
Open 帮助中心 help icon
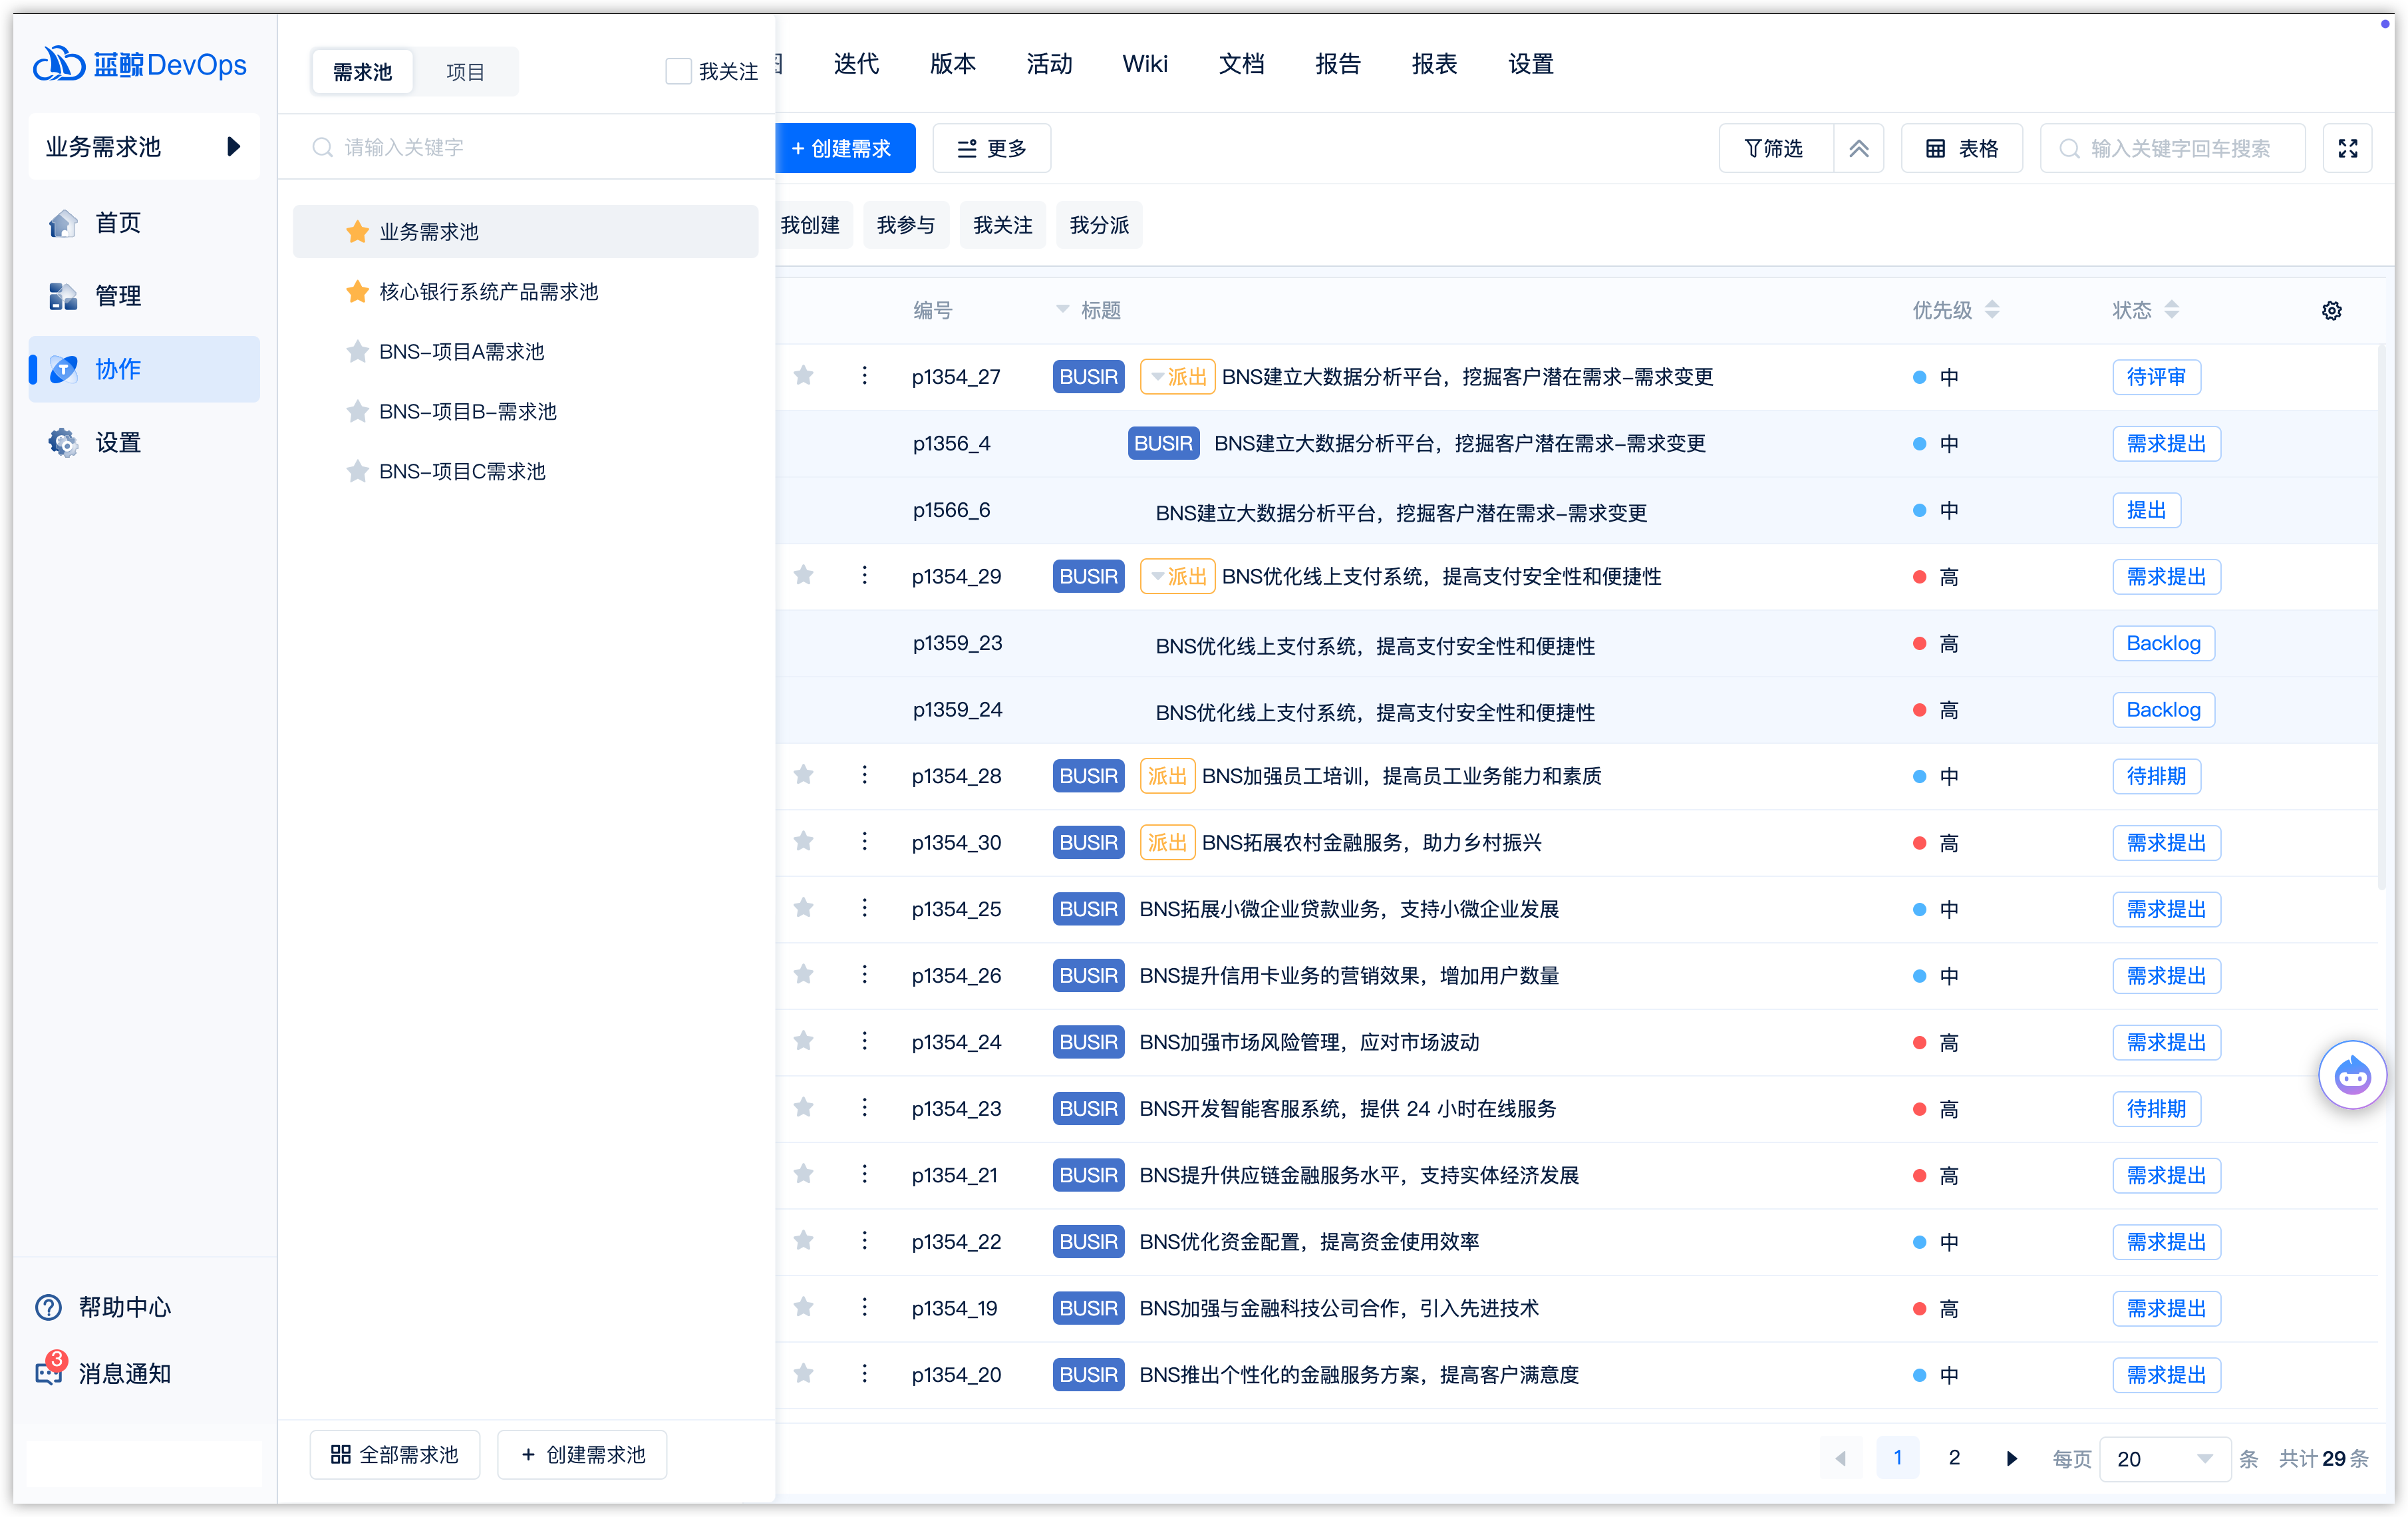click(48, 1307)
